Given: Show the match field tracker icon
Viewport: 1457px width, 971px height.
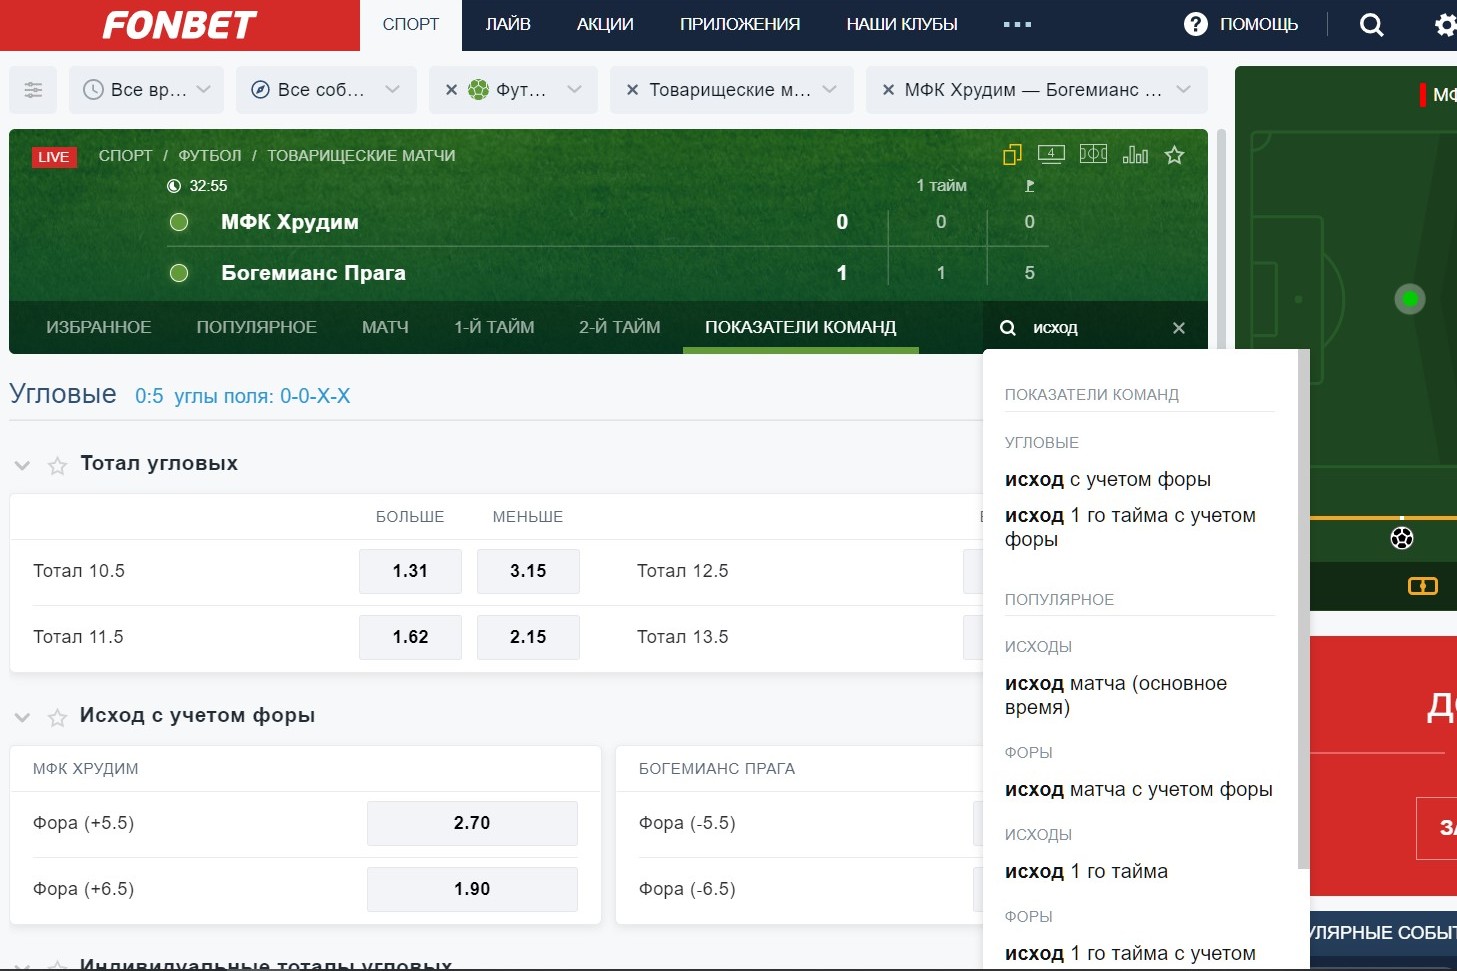Looking at the screenshot, I should click(x=1093, y=154).
